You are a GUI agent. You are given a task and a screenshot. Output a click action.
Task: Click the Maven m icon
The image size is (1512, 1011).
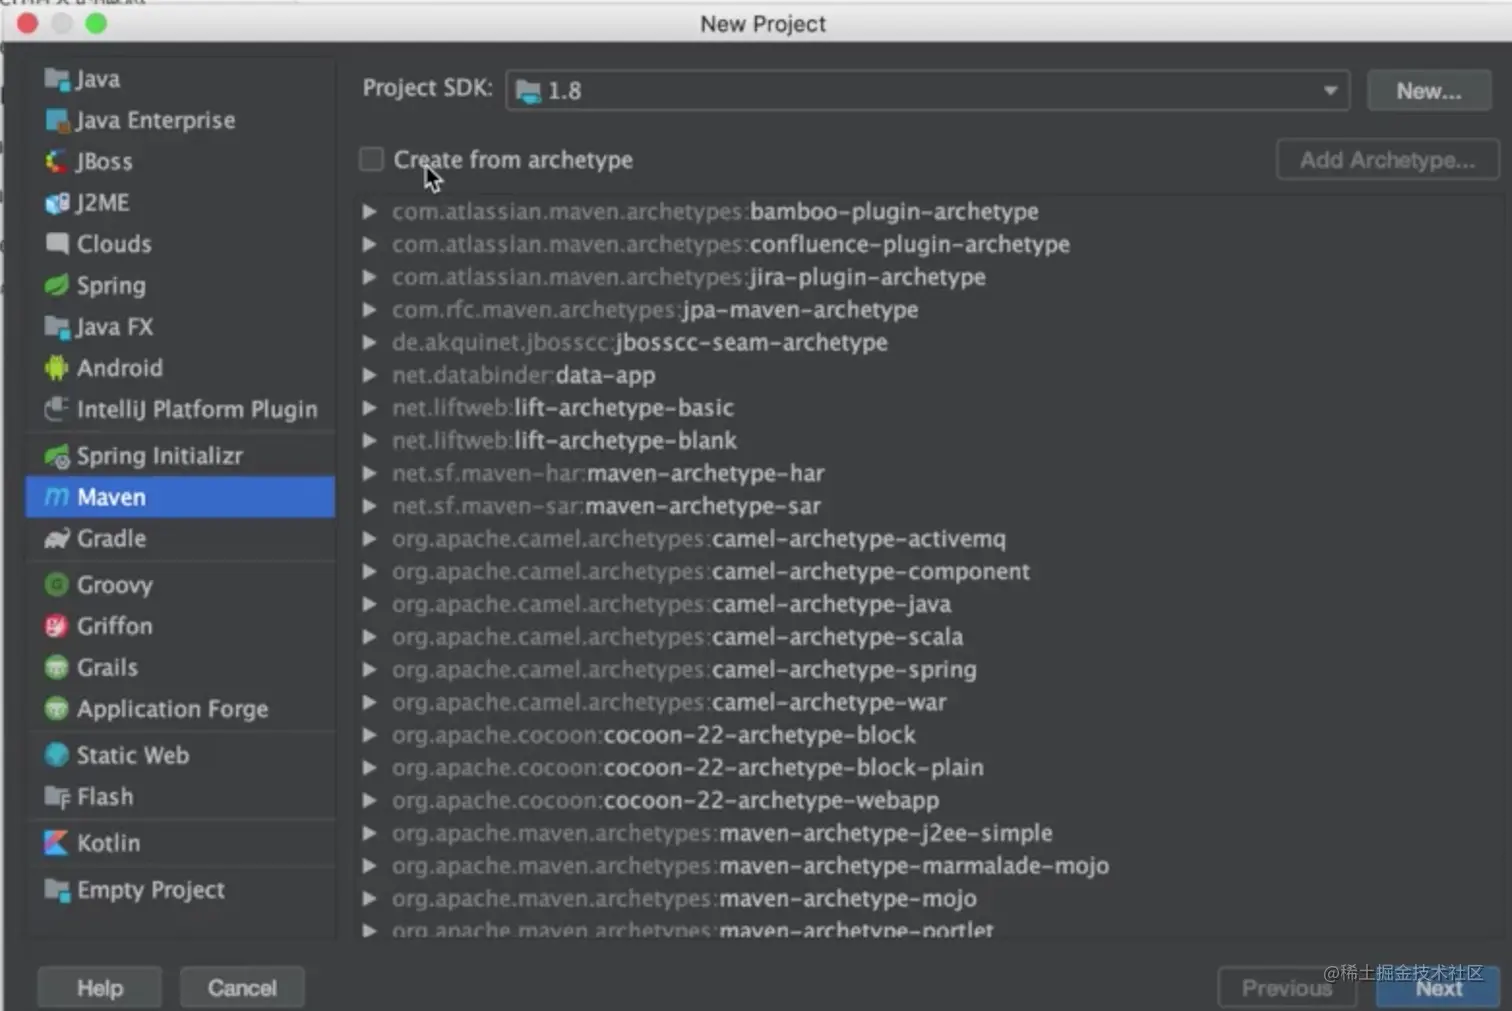click(57, 497)
